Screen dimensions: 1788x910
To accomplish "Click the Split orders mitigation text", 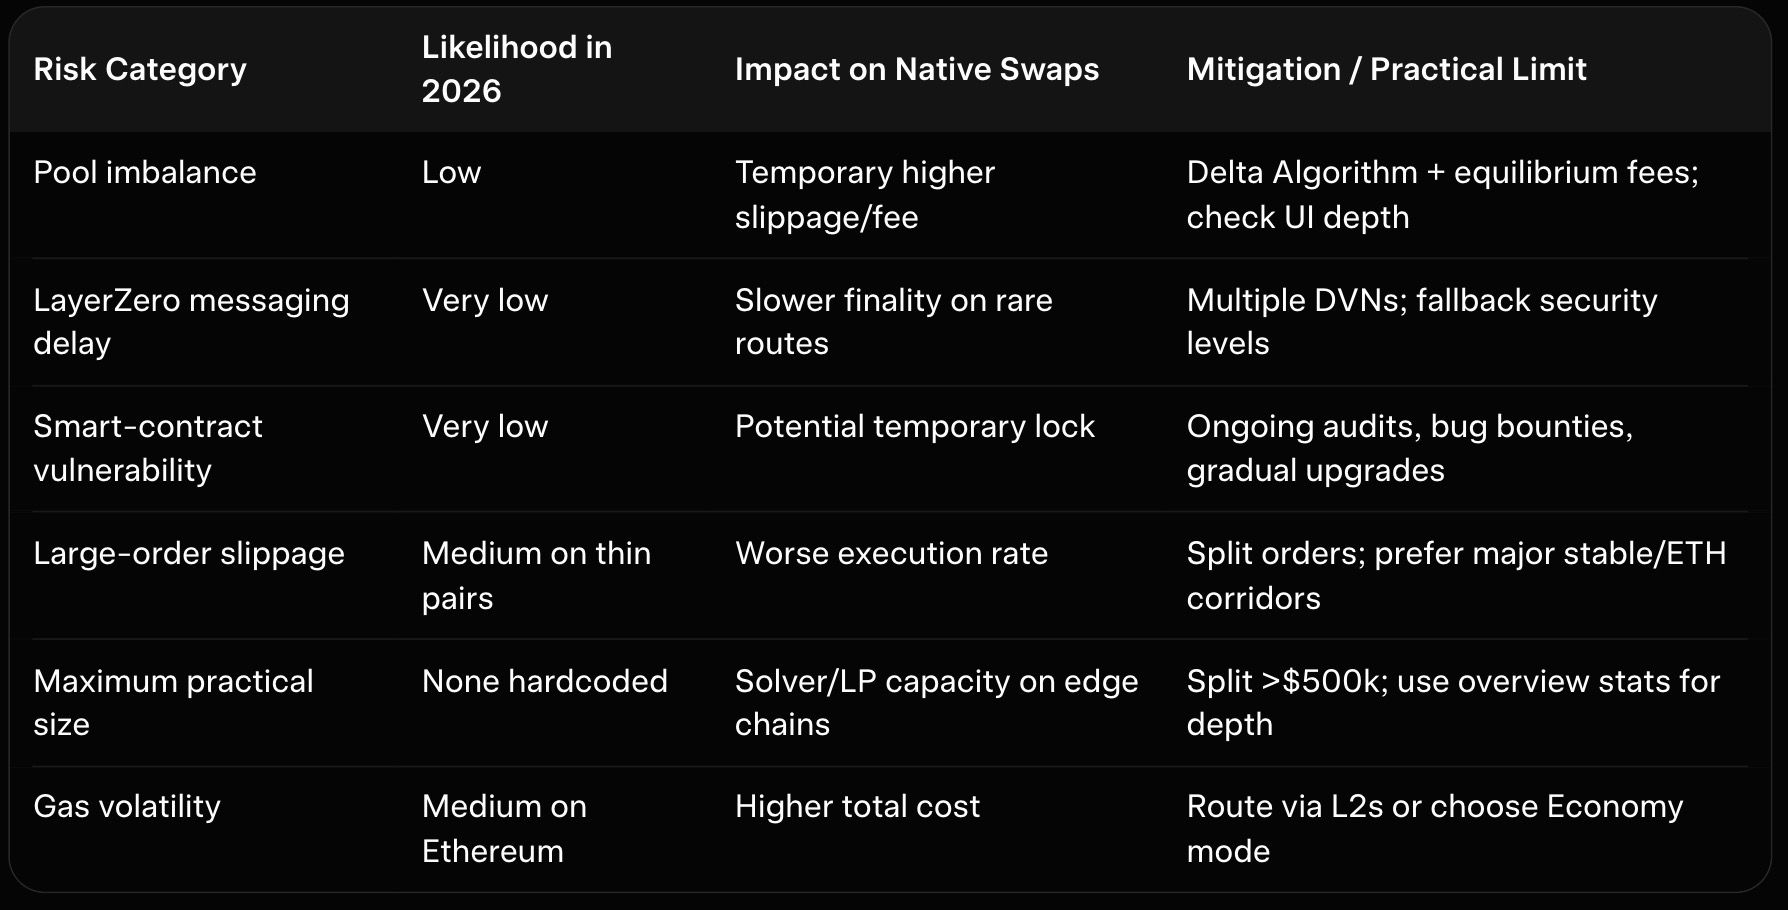I will [x=1456, y=575].
